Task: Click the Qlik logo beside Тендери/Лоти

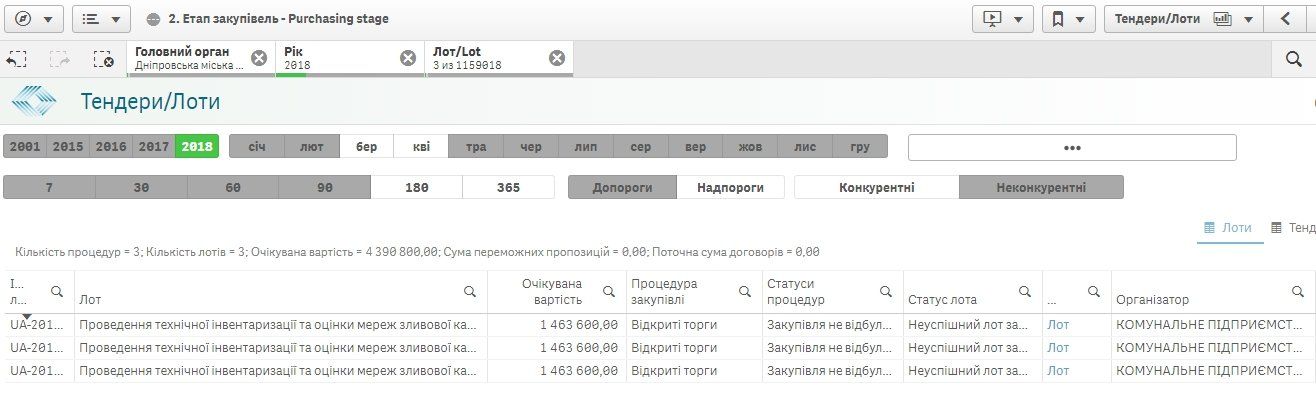Action: (34, 101)
